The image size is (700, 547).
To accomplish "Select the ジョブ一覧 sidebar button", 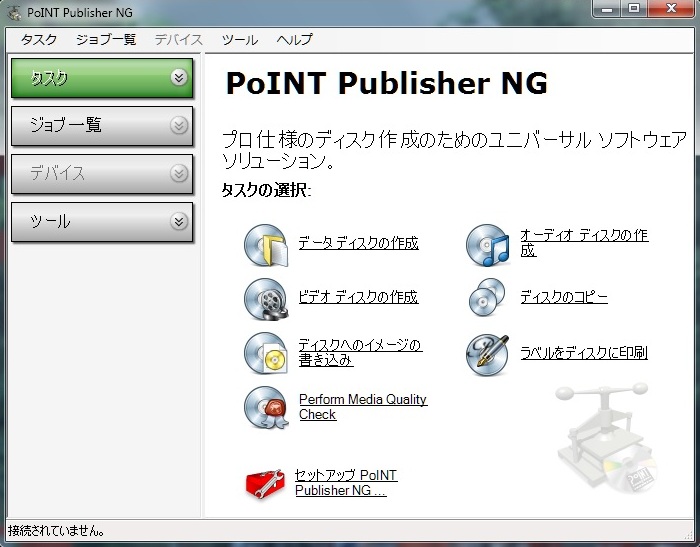I will [102, 126].
